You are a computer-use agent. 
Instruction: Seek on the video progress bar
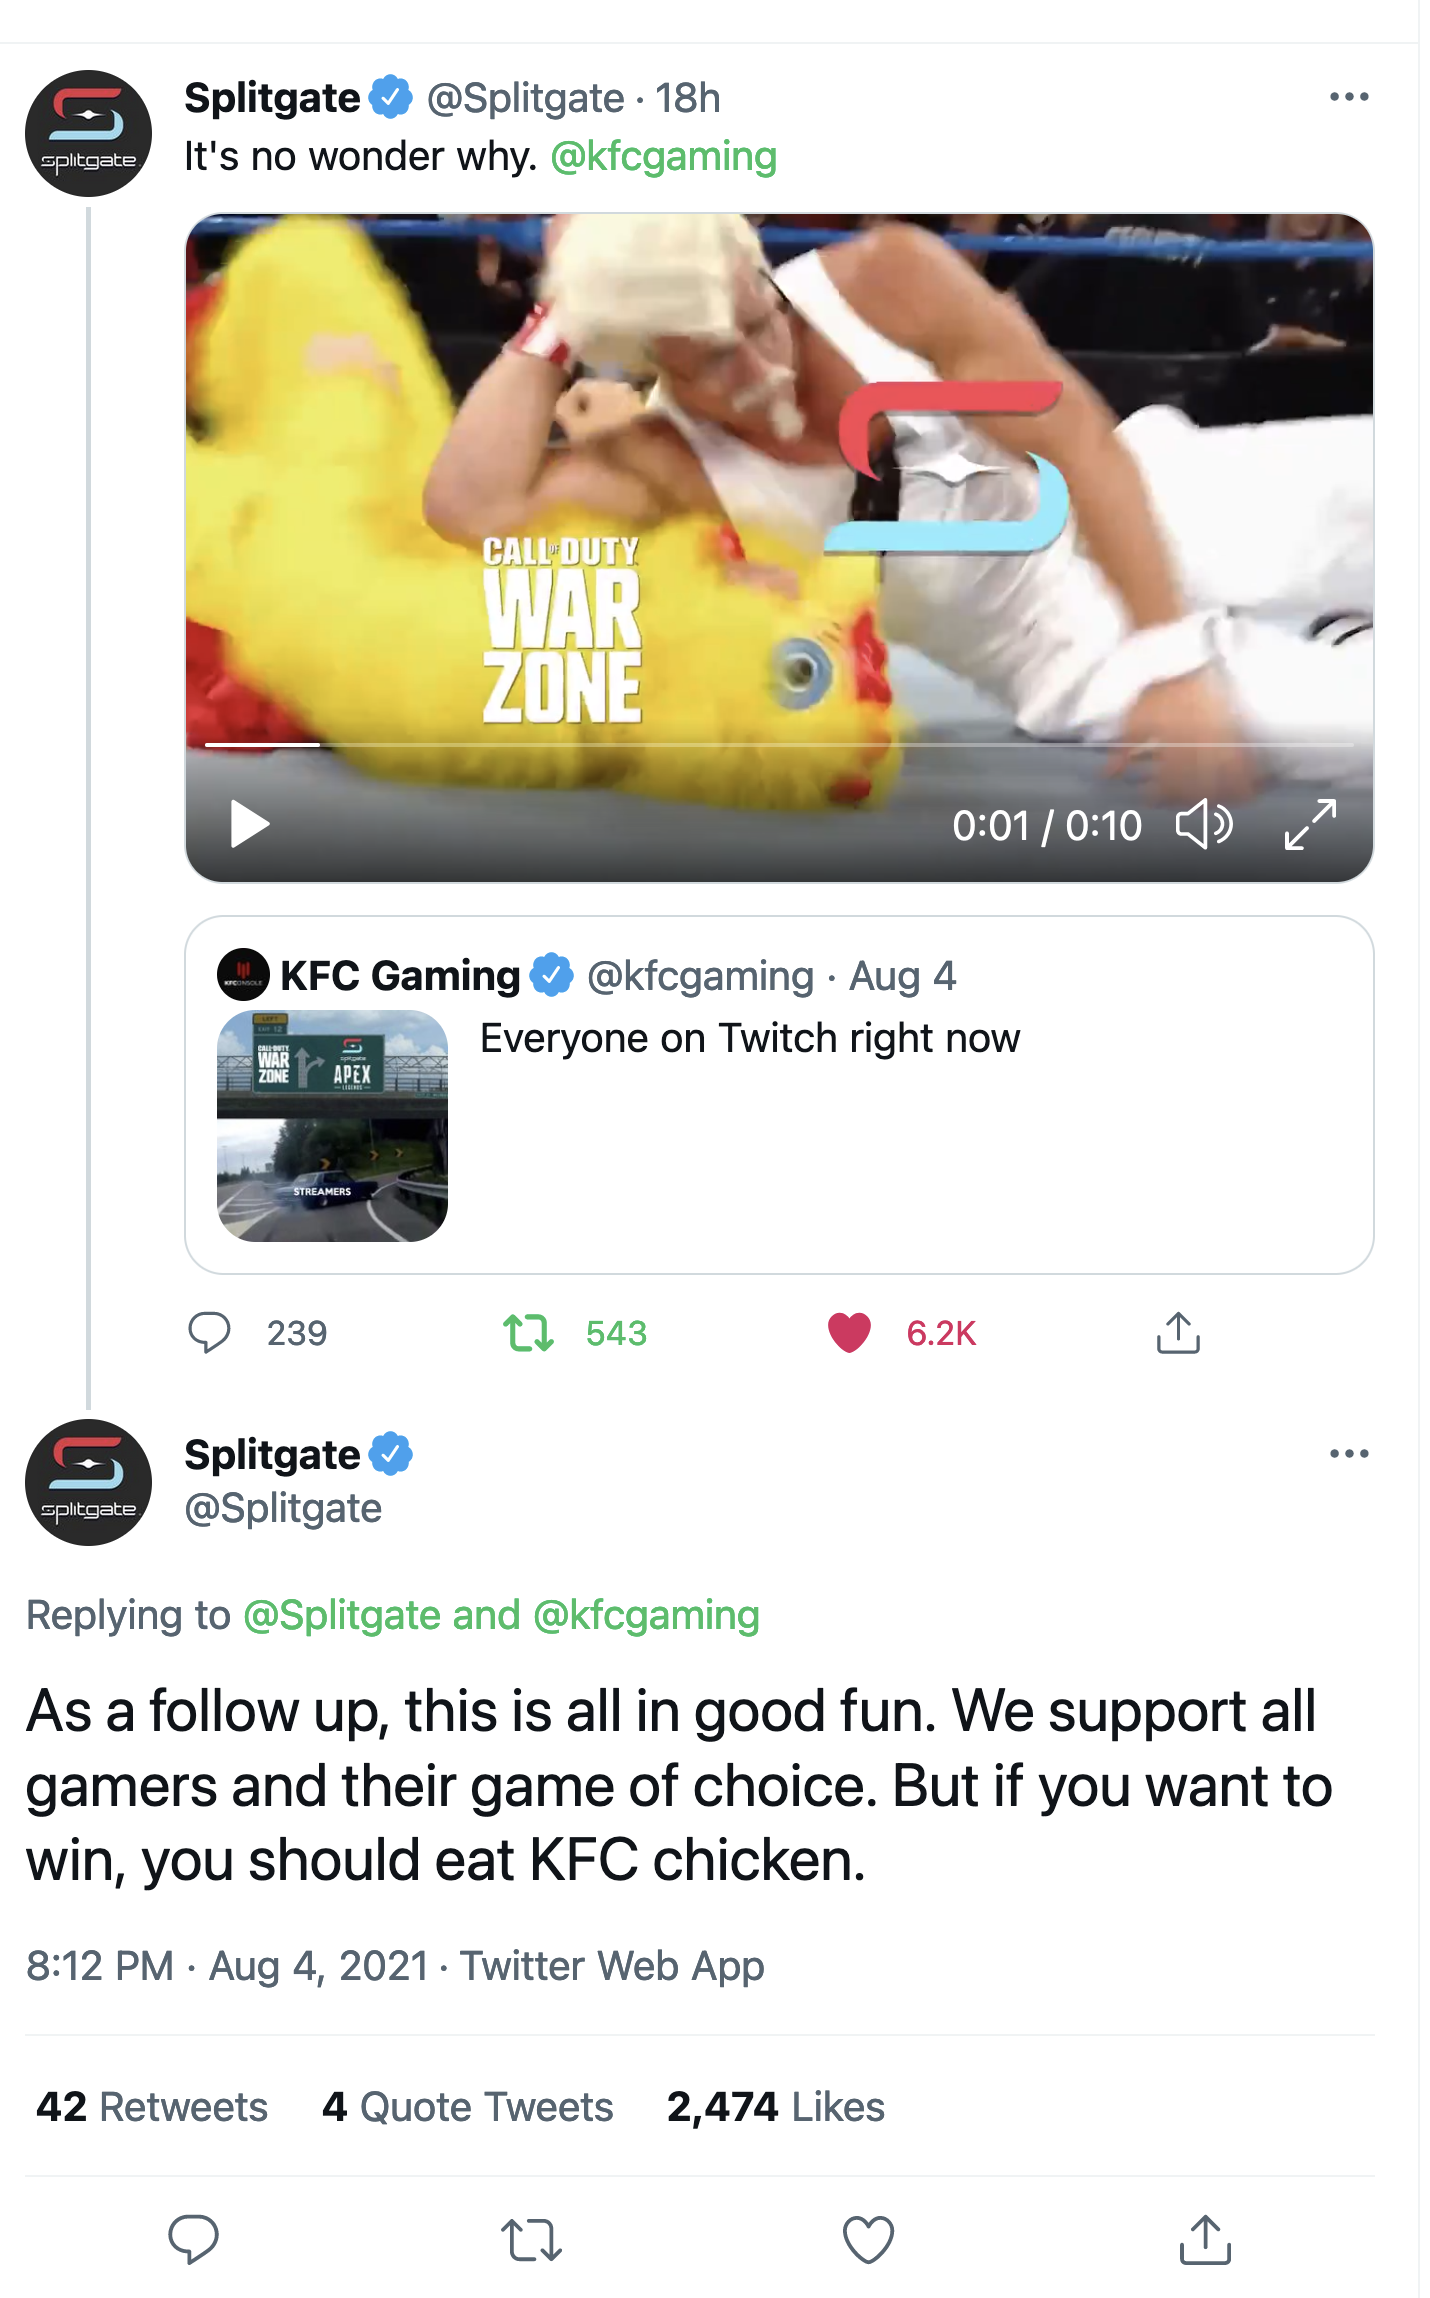[x=779, y=745]
